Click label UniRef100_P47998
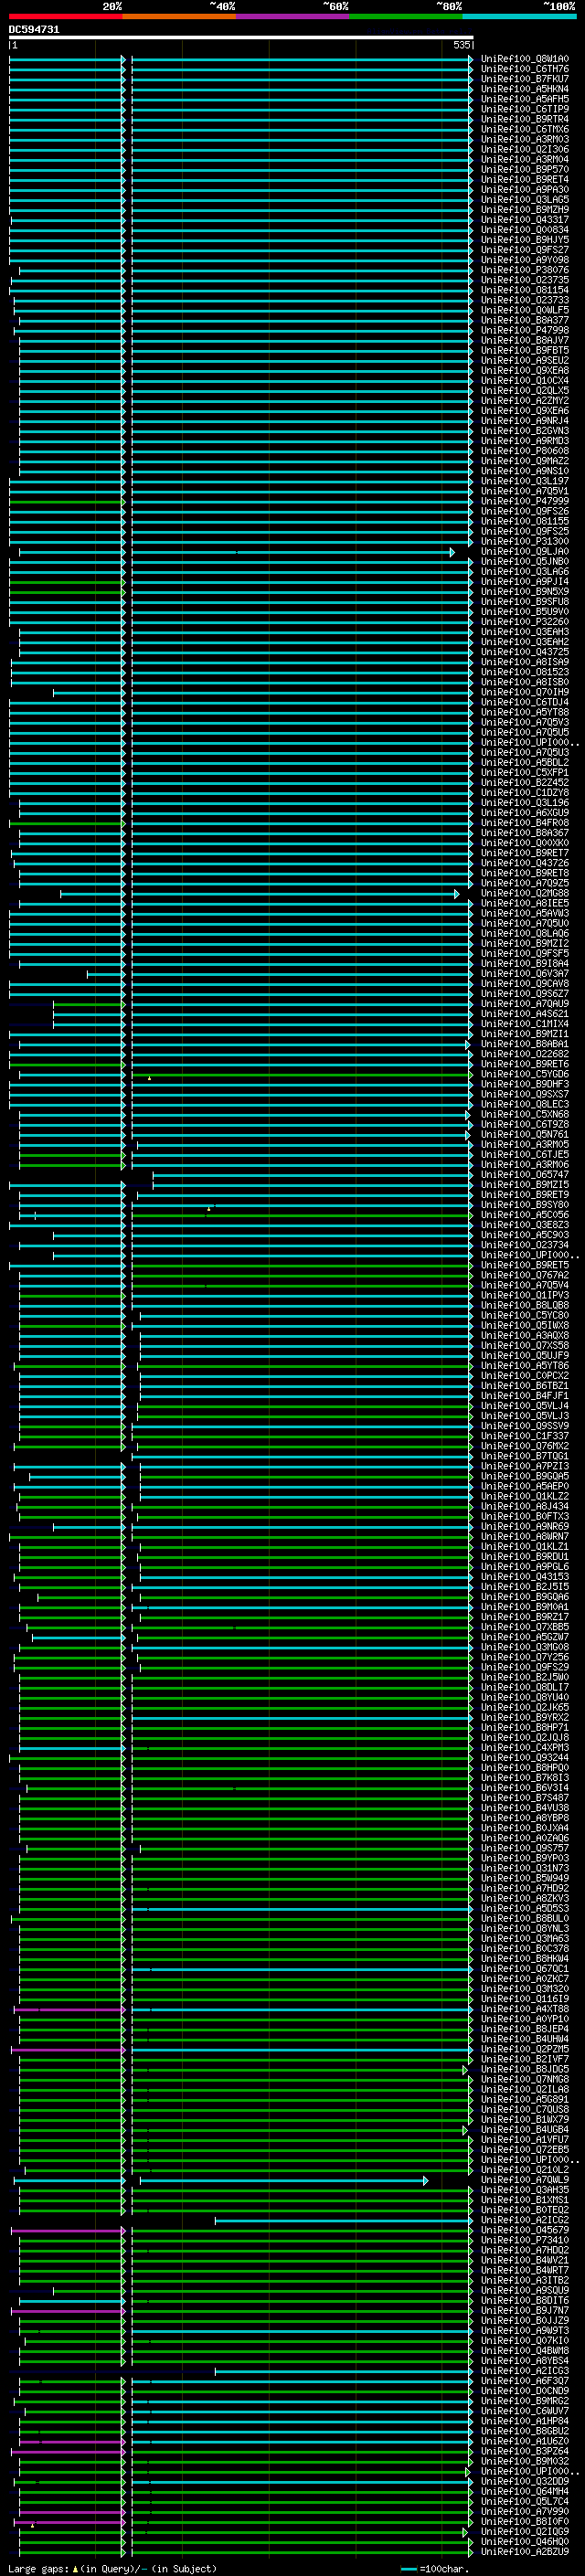This screenshot has height=2576, width=585. [525, 330]
